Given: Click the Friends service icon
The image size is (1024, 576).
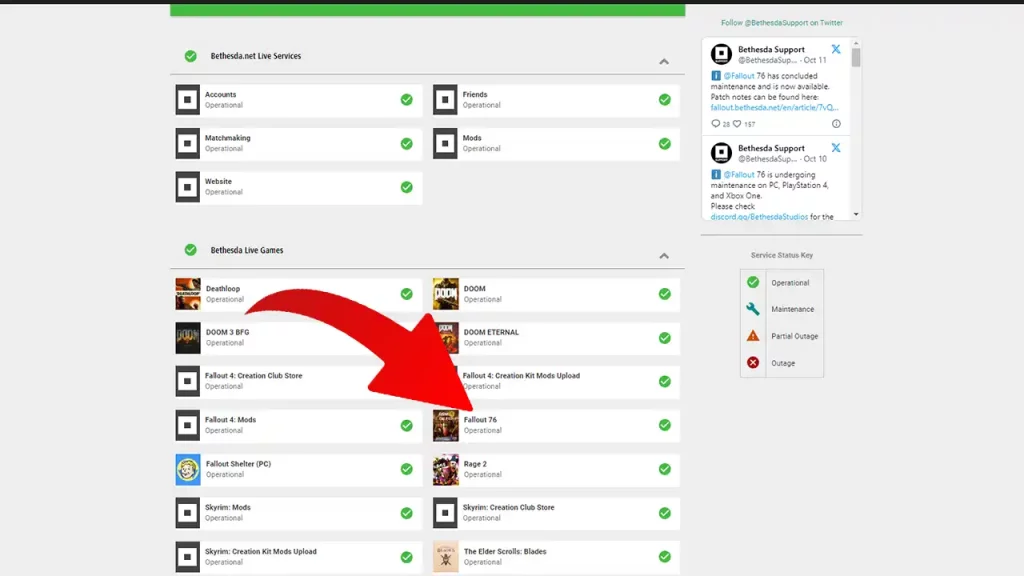Looking at the screenshot, I should 445,99.
